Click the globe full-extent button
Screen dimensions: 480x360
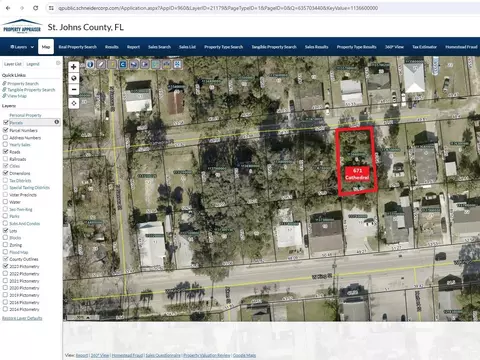[x=74, y=78]
